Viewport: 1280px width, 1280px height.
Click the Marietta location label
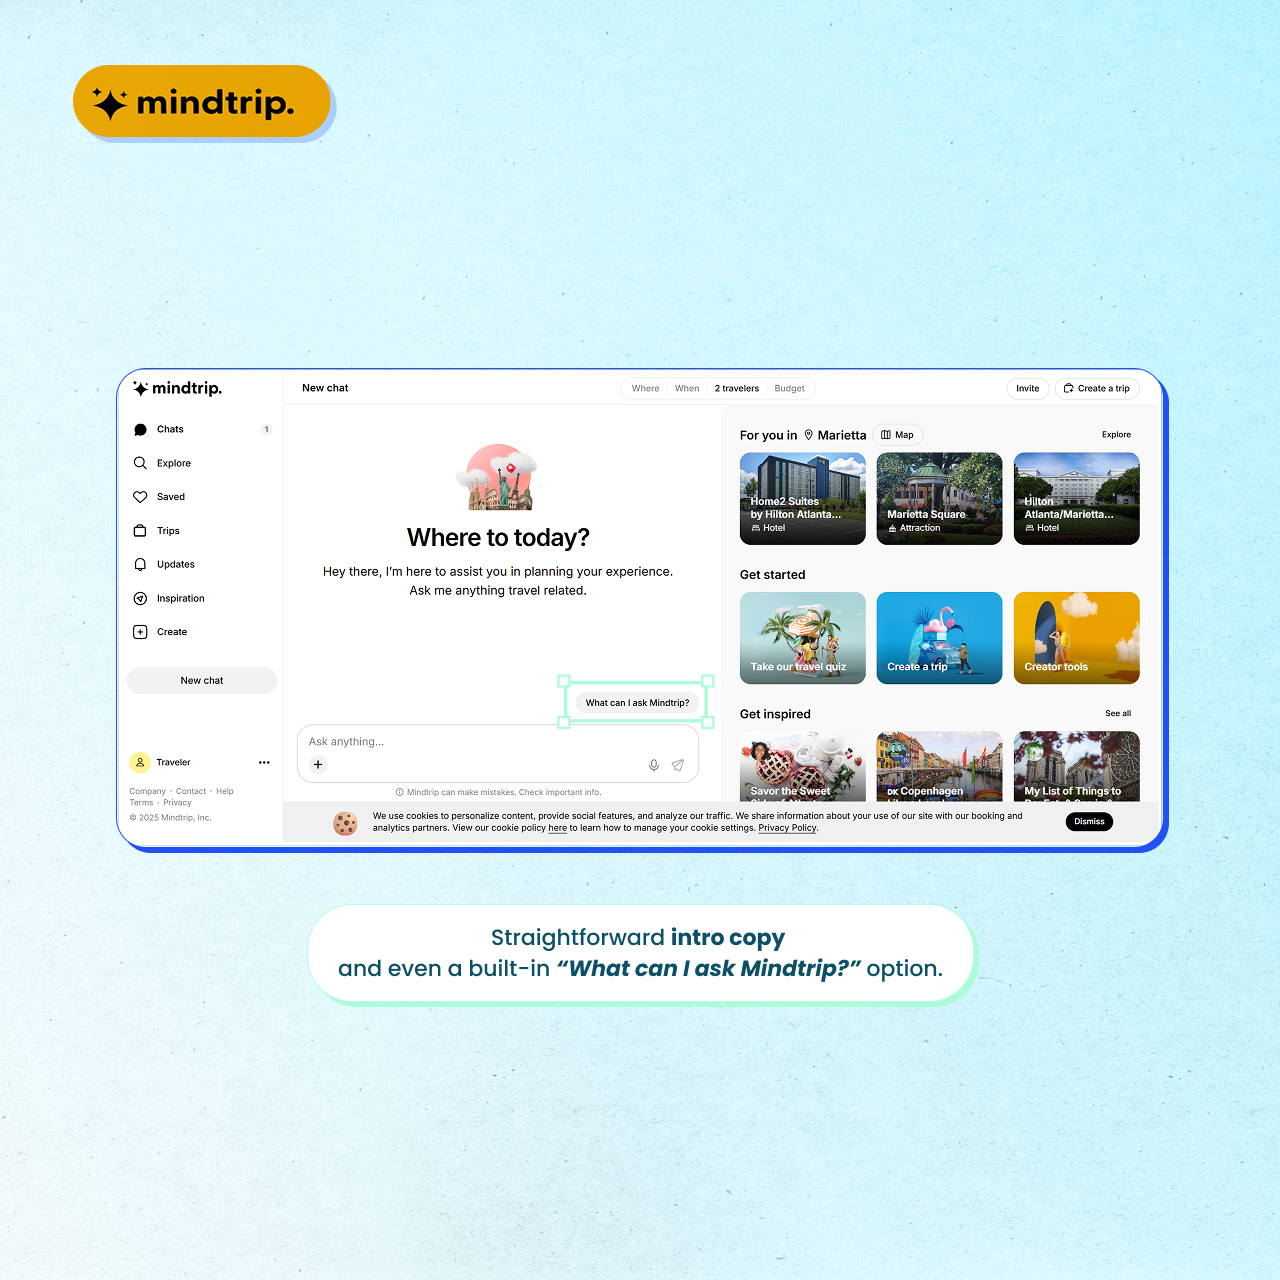coord(835,435)
